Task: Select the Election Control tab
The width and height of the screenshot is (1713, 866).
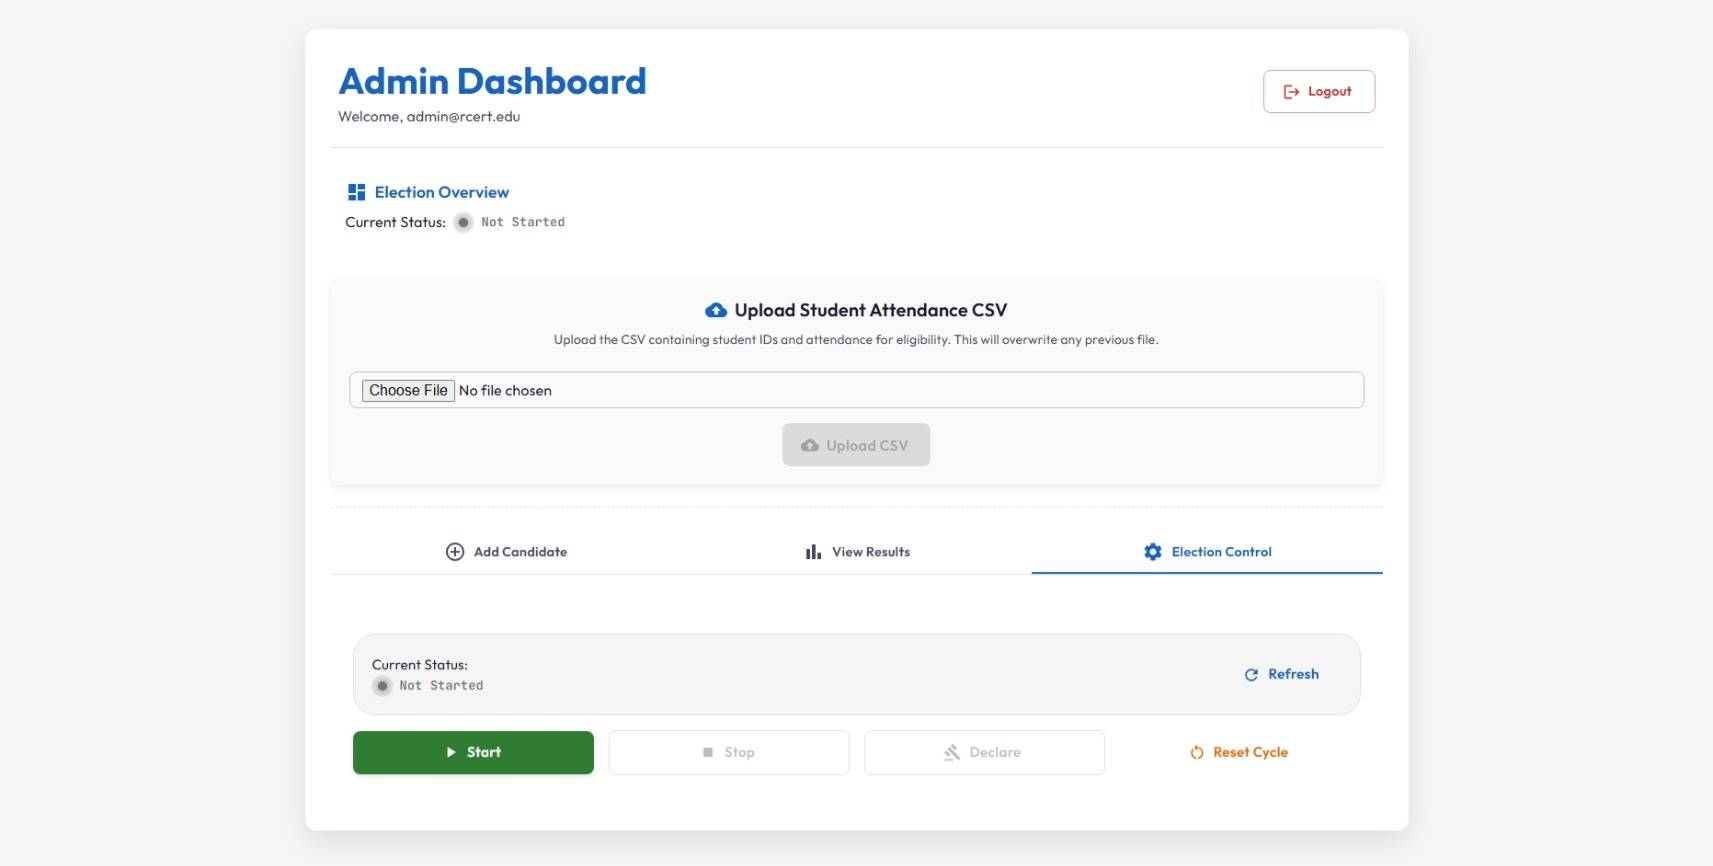Action: tap(1207, 552)
